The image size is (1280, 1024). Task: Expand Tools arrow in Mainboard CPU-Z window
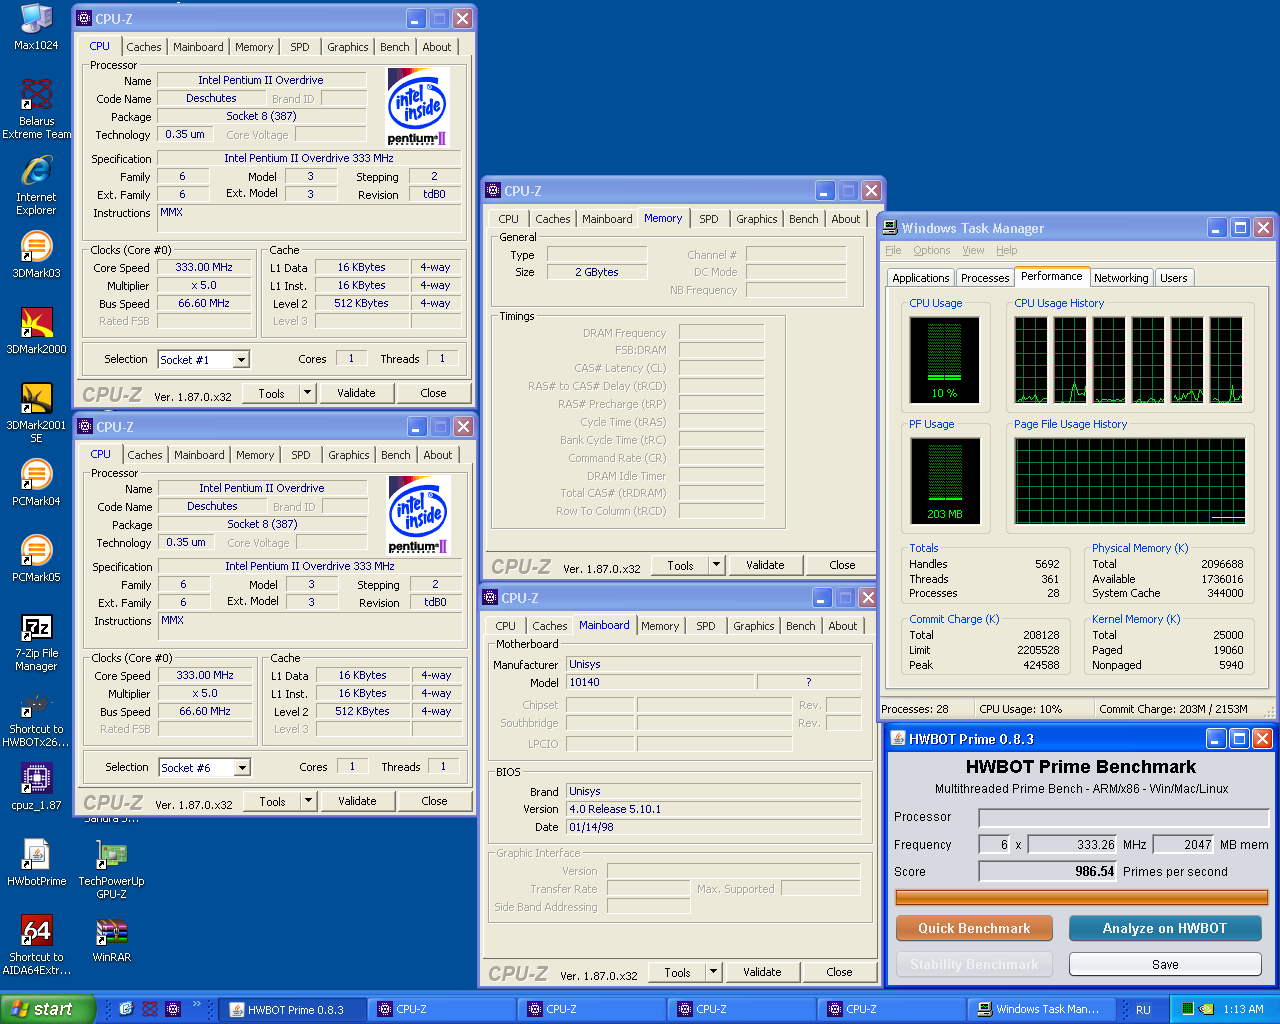click(713, 972)
